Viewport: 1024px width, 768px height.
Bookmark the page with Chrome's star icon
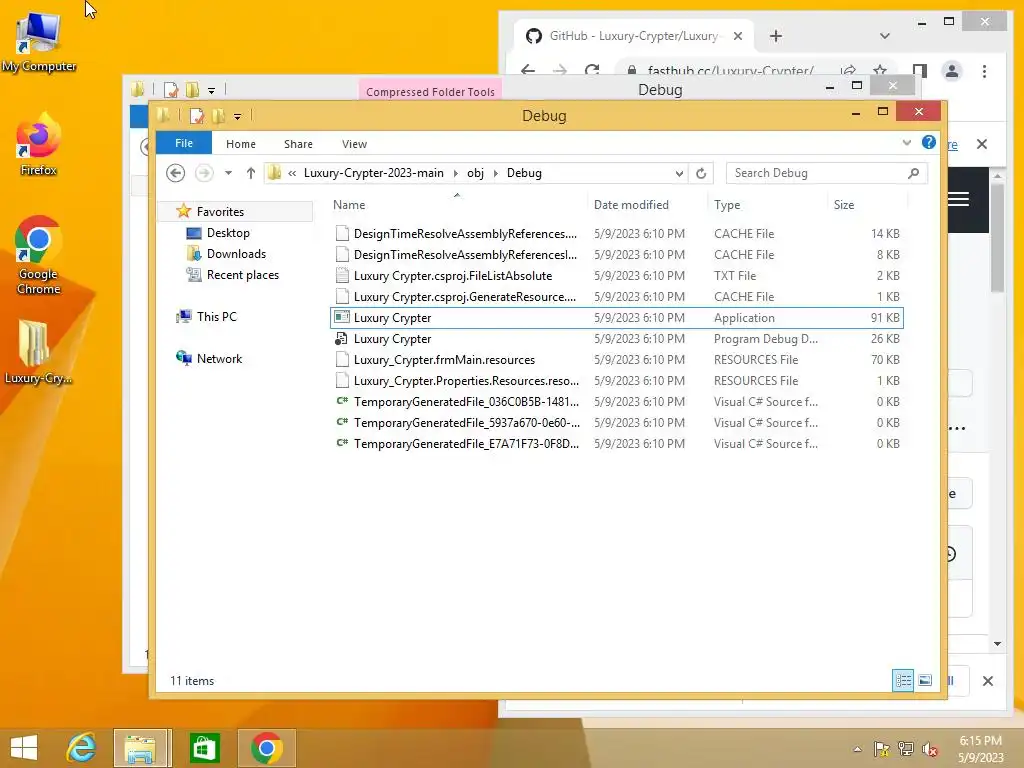880,71
